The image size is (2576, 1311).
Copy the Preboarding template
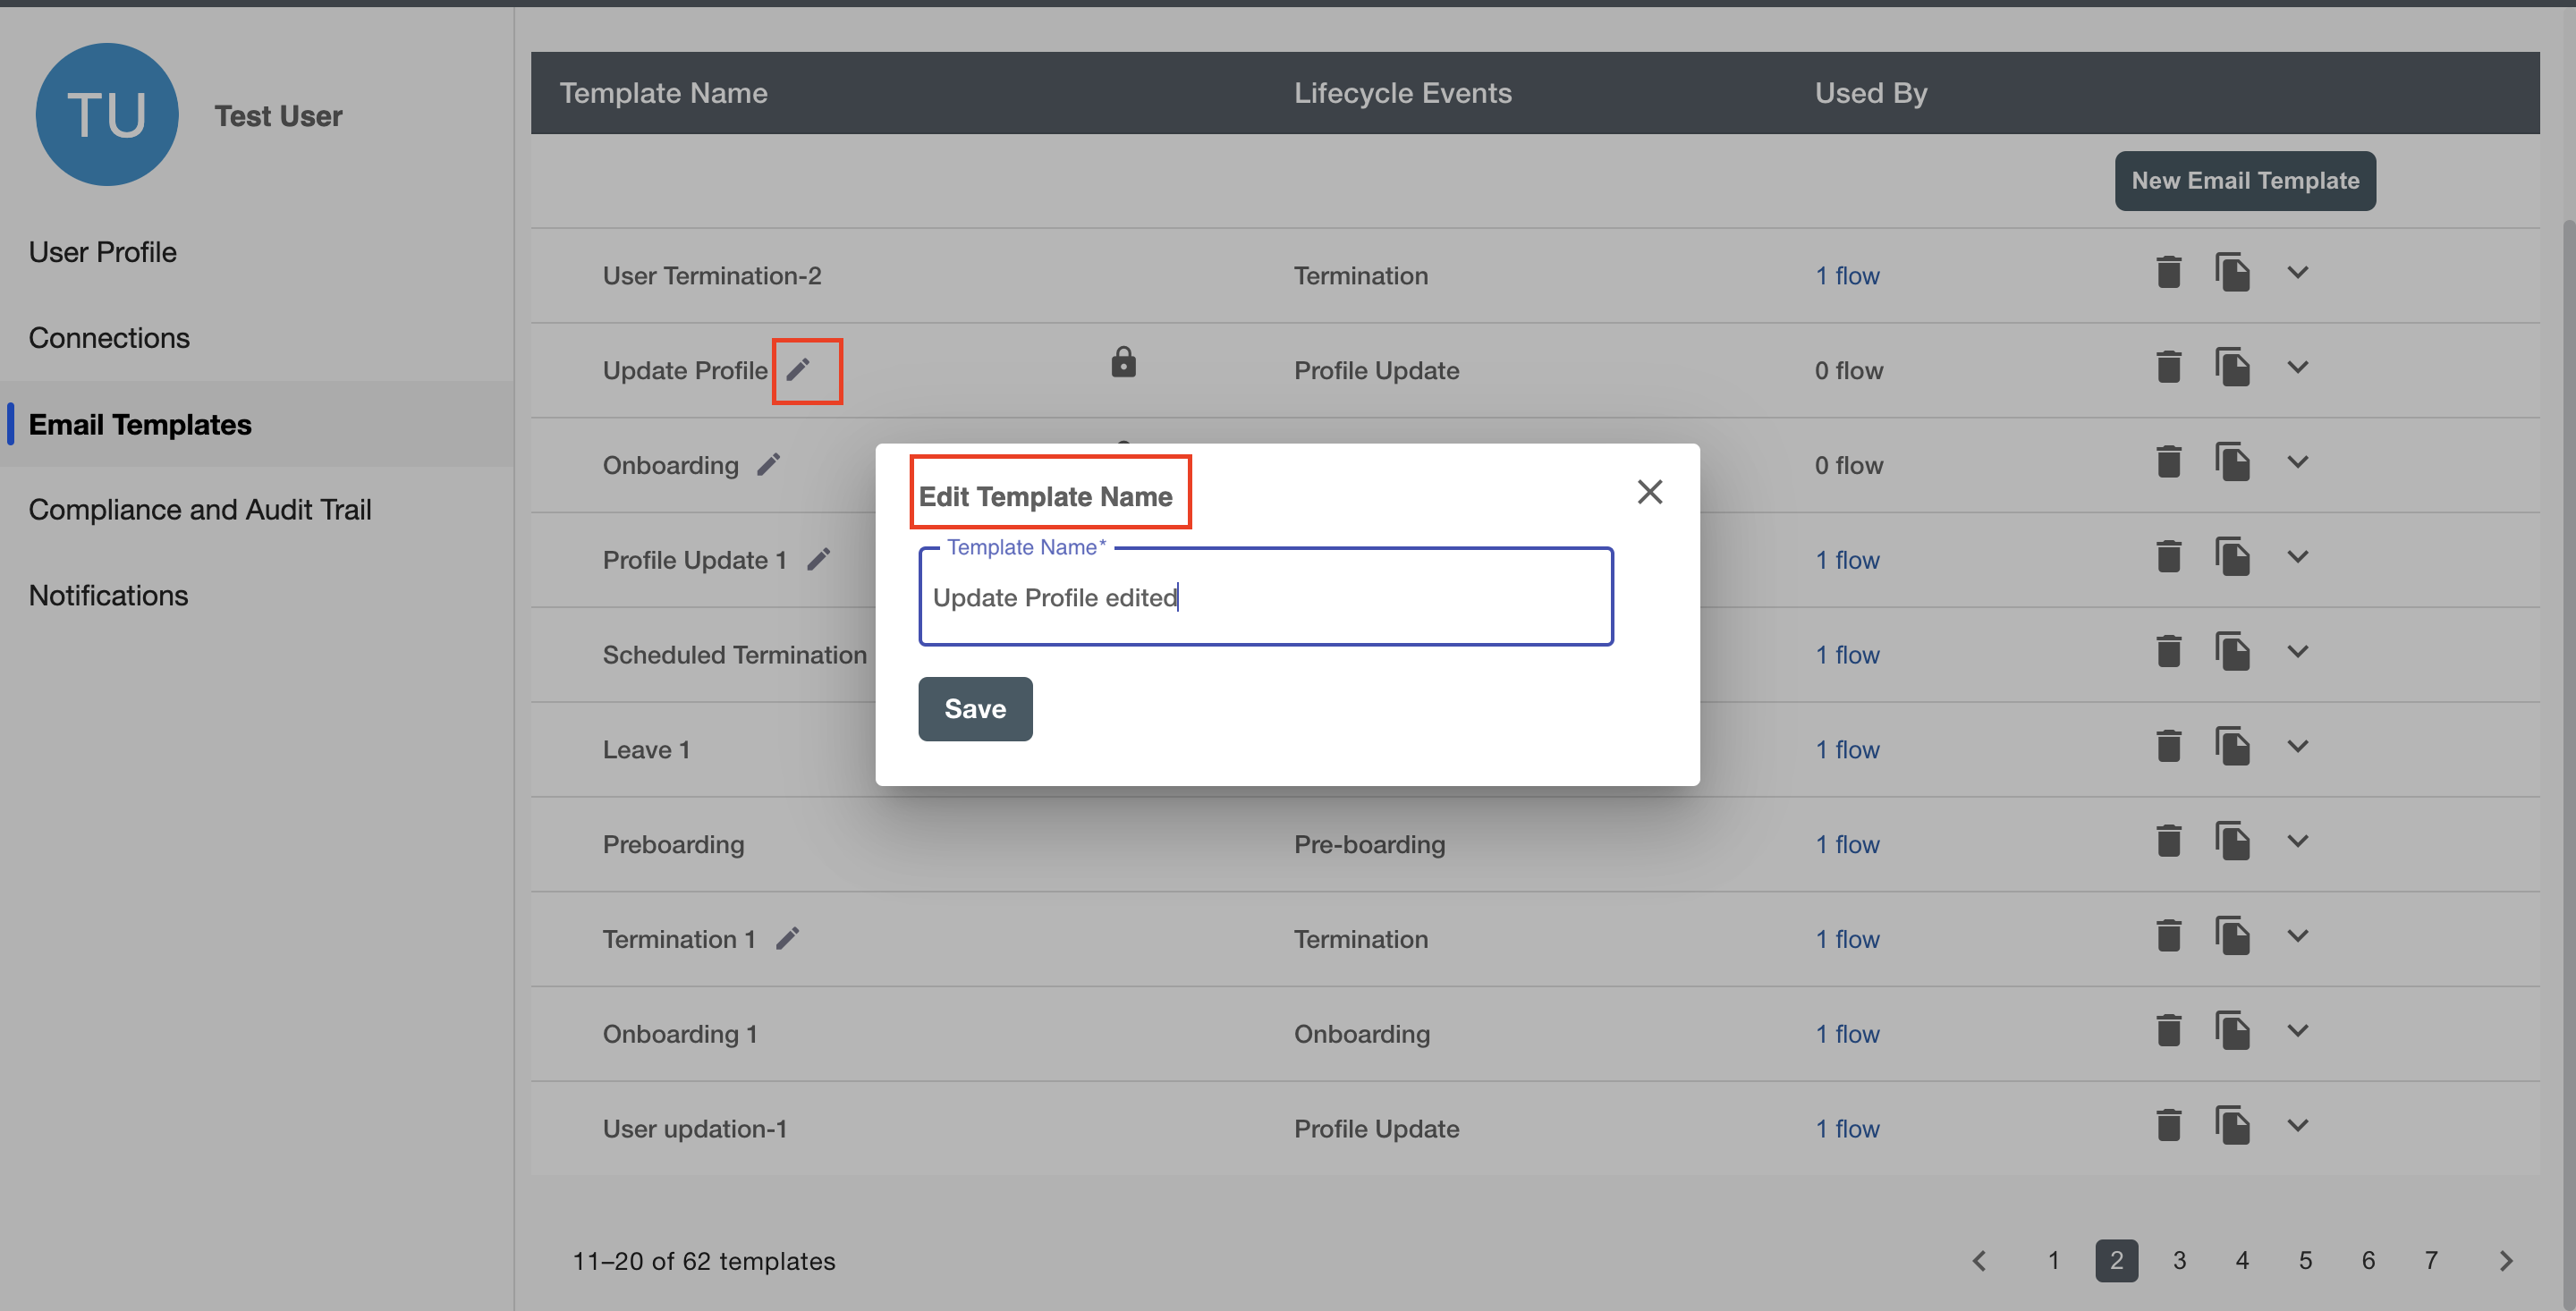point(2232,841)
